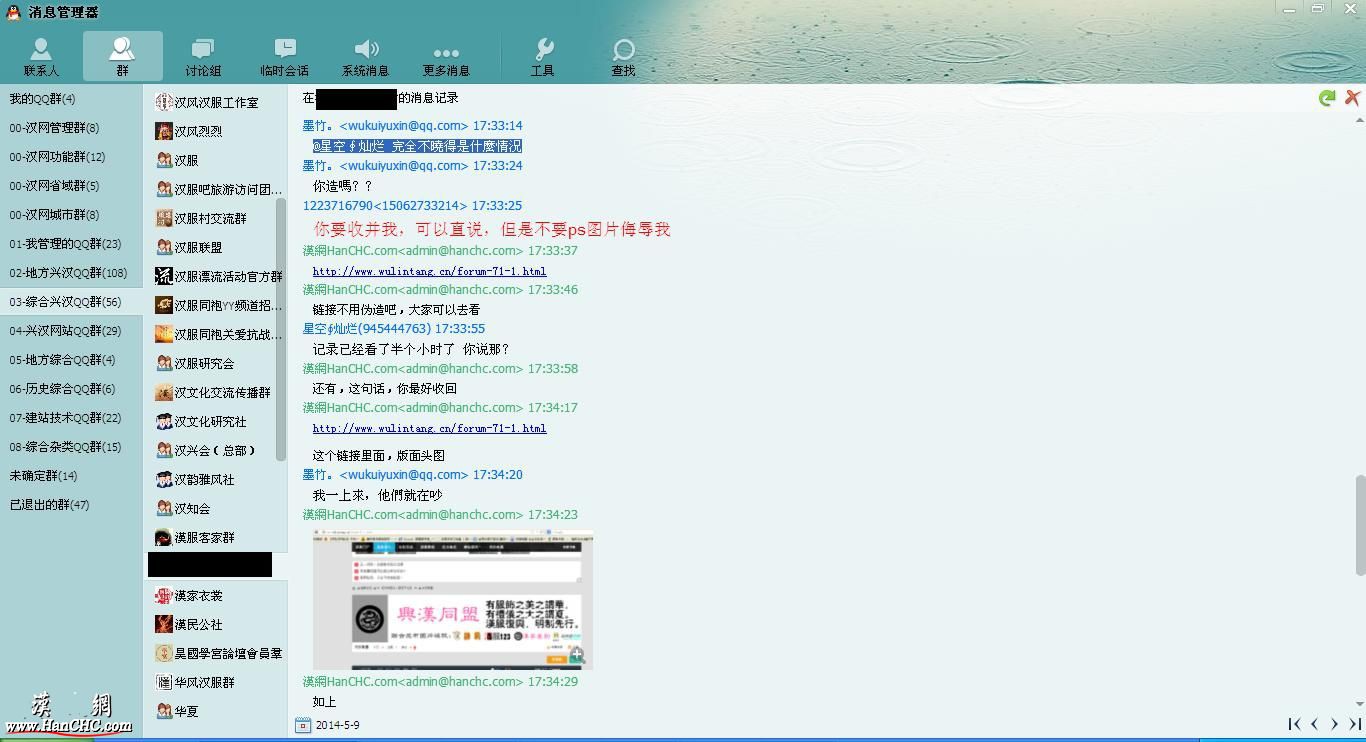This screenshot has height=742, width=1366.
Task: Open the calendar date picker 2014-5-9
Action: point(303,725)
